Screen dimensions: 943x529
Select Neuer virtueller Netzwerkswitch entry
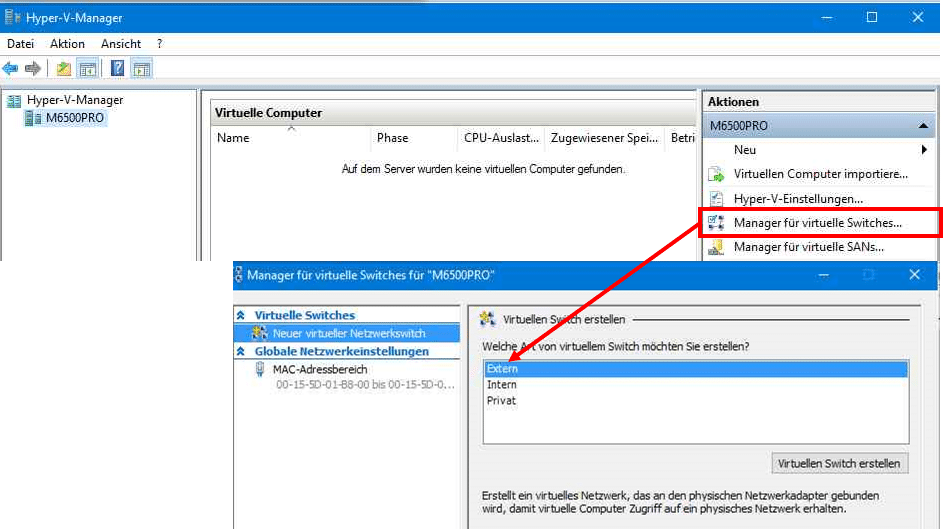[348, 333]
